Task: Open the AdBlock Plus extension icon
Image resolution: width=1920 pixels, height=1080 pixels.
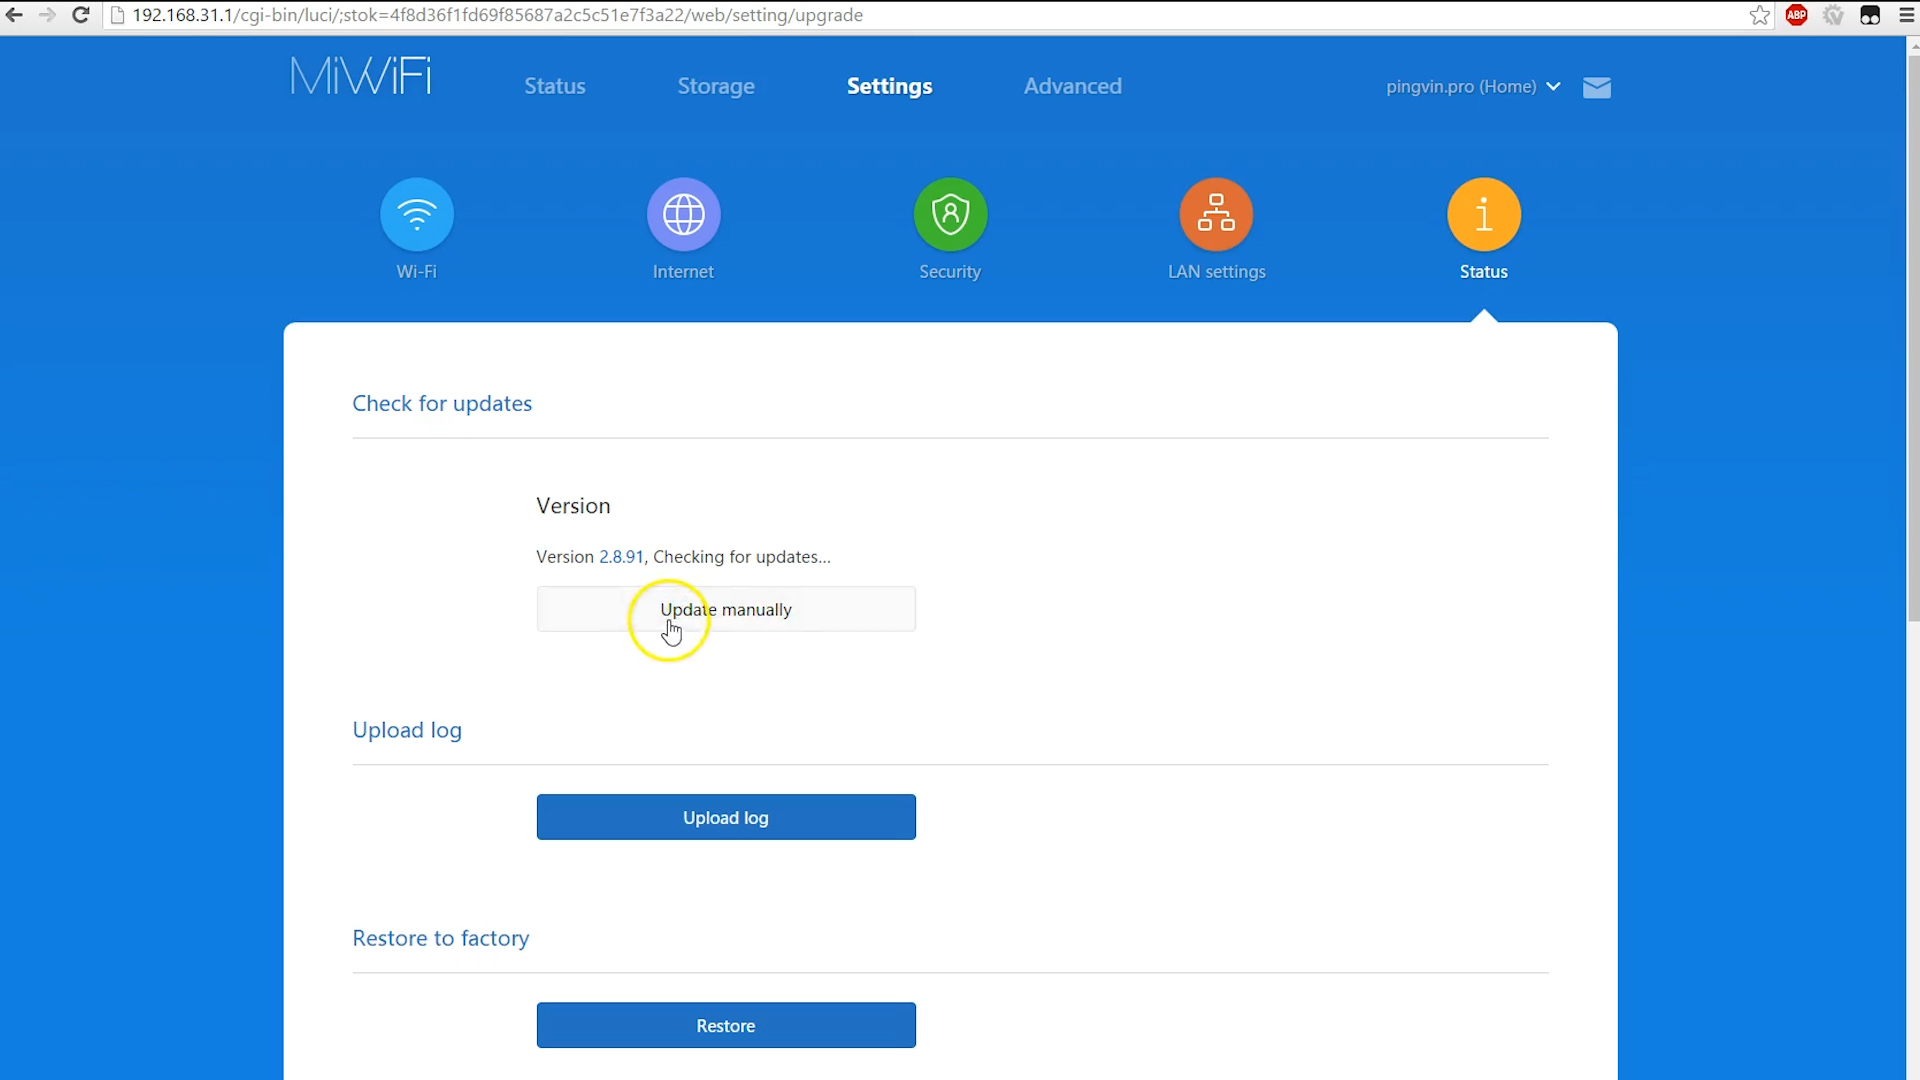Action: 1796,15
